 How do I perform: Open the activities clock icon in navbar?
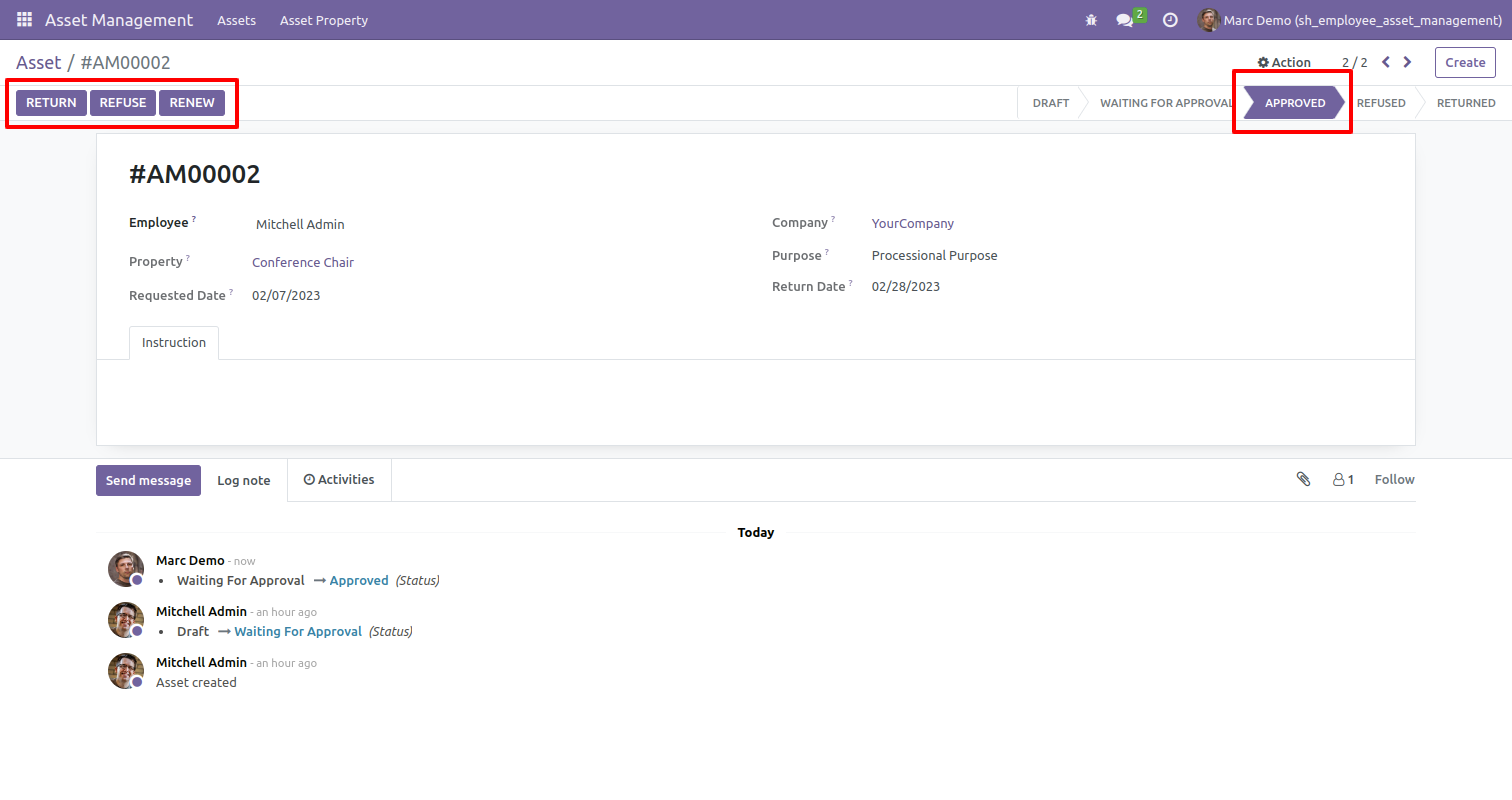1170,20
